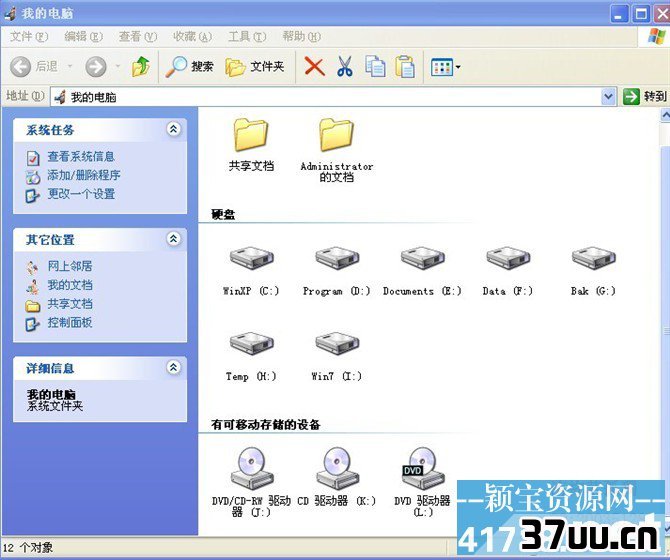Select the Data (F:) drive
This screenshot has height=560, width=670.
508,271
